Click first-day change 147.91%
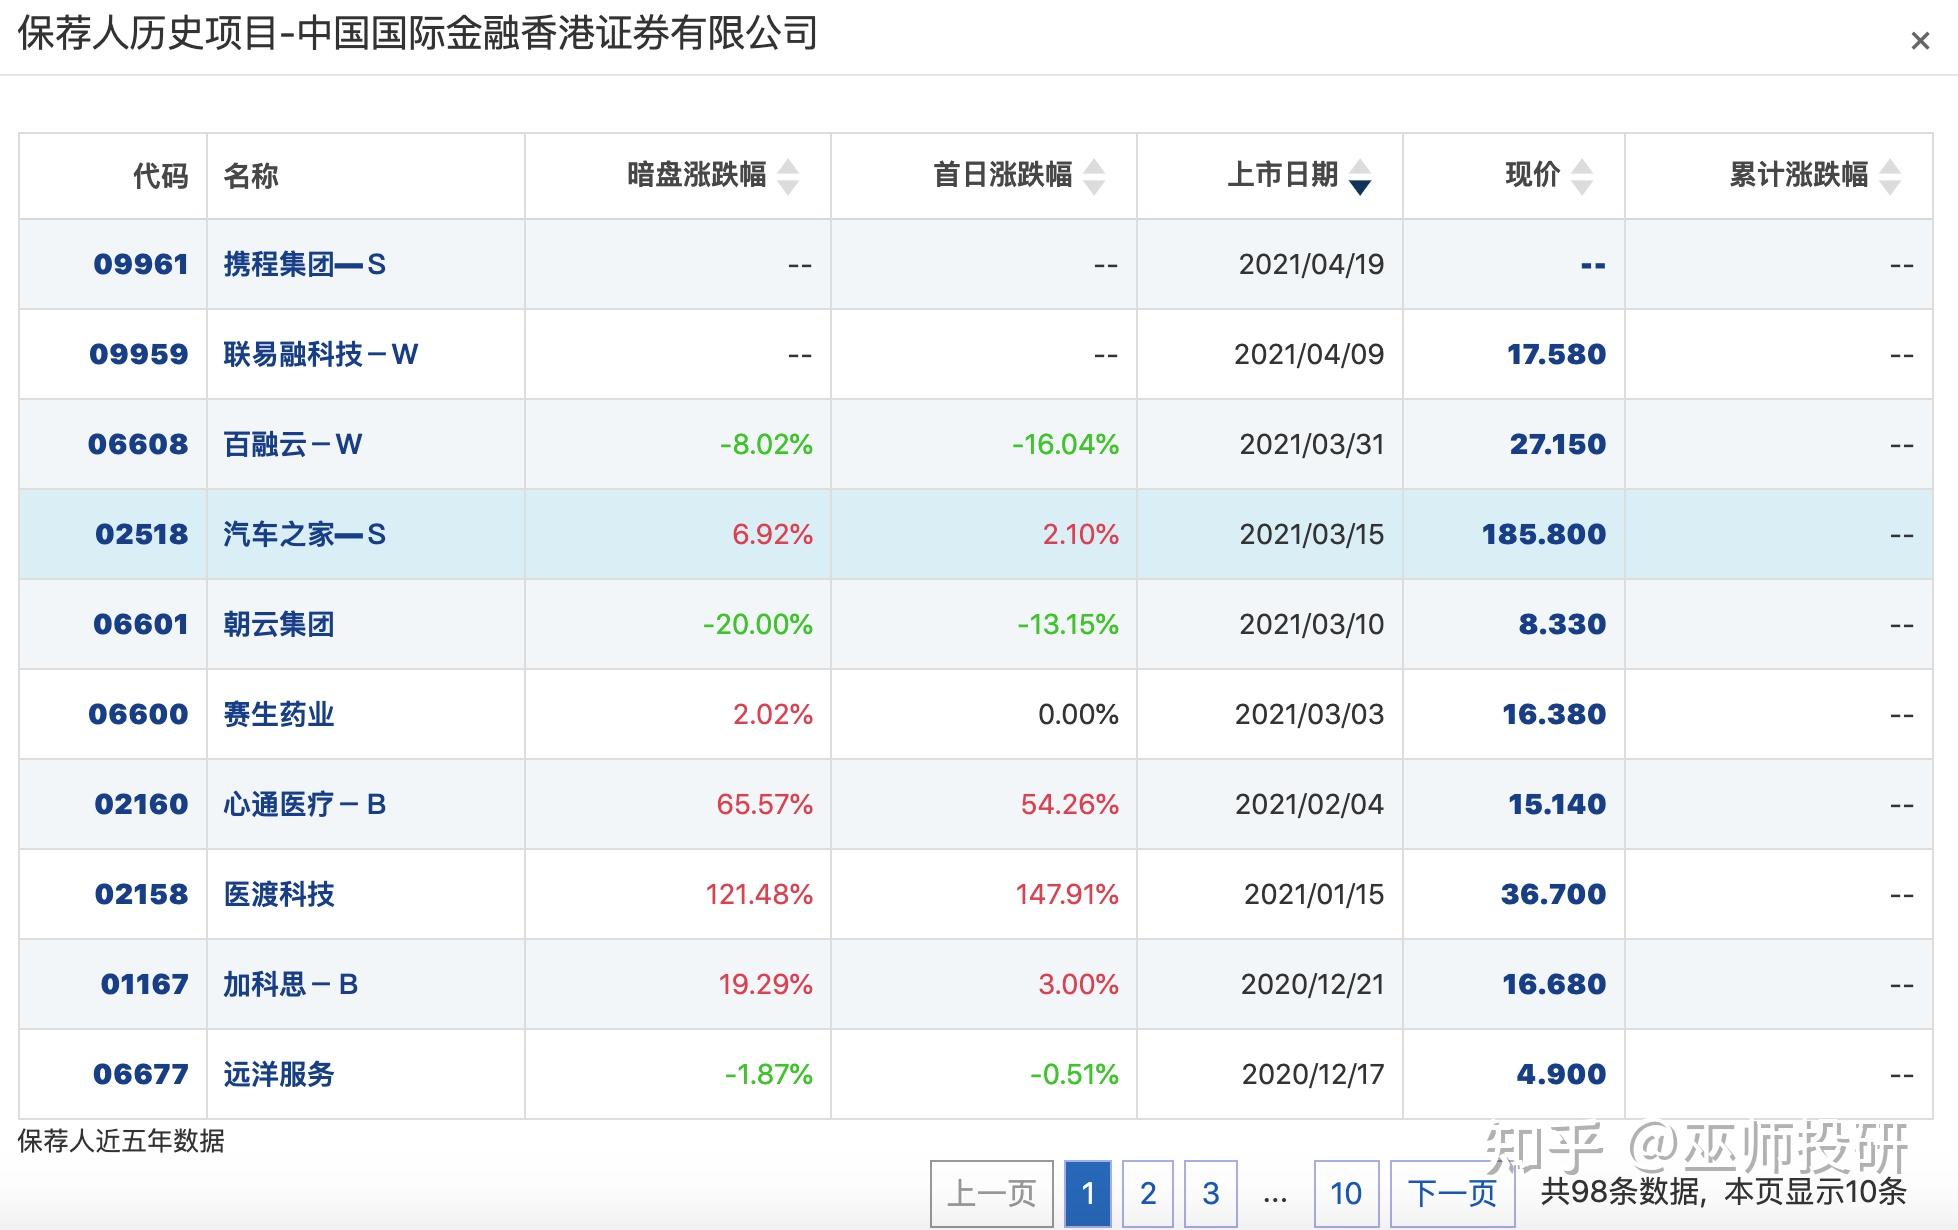The image size is (1958, 1230). pyautogui.click(x=1067, y=894)
